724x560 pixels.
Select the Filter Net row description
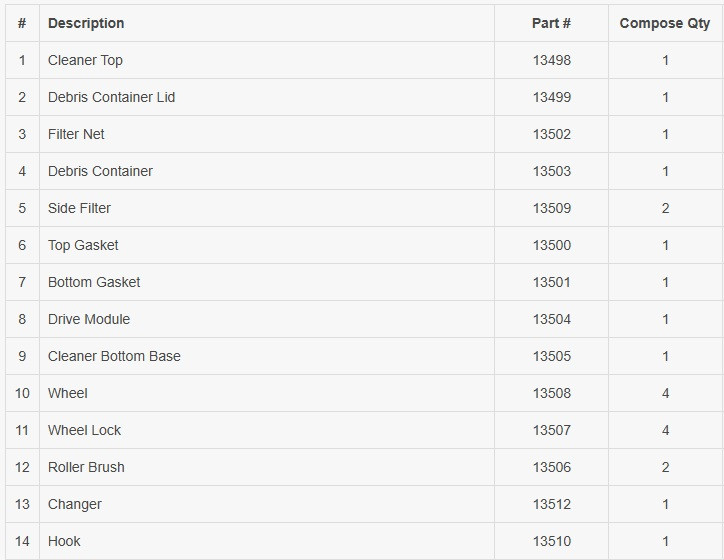pos(76,134)
